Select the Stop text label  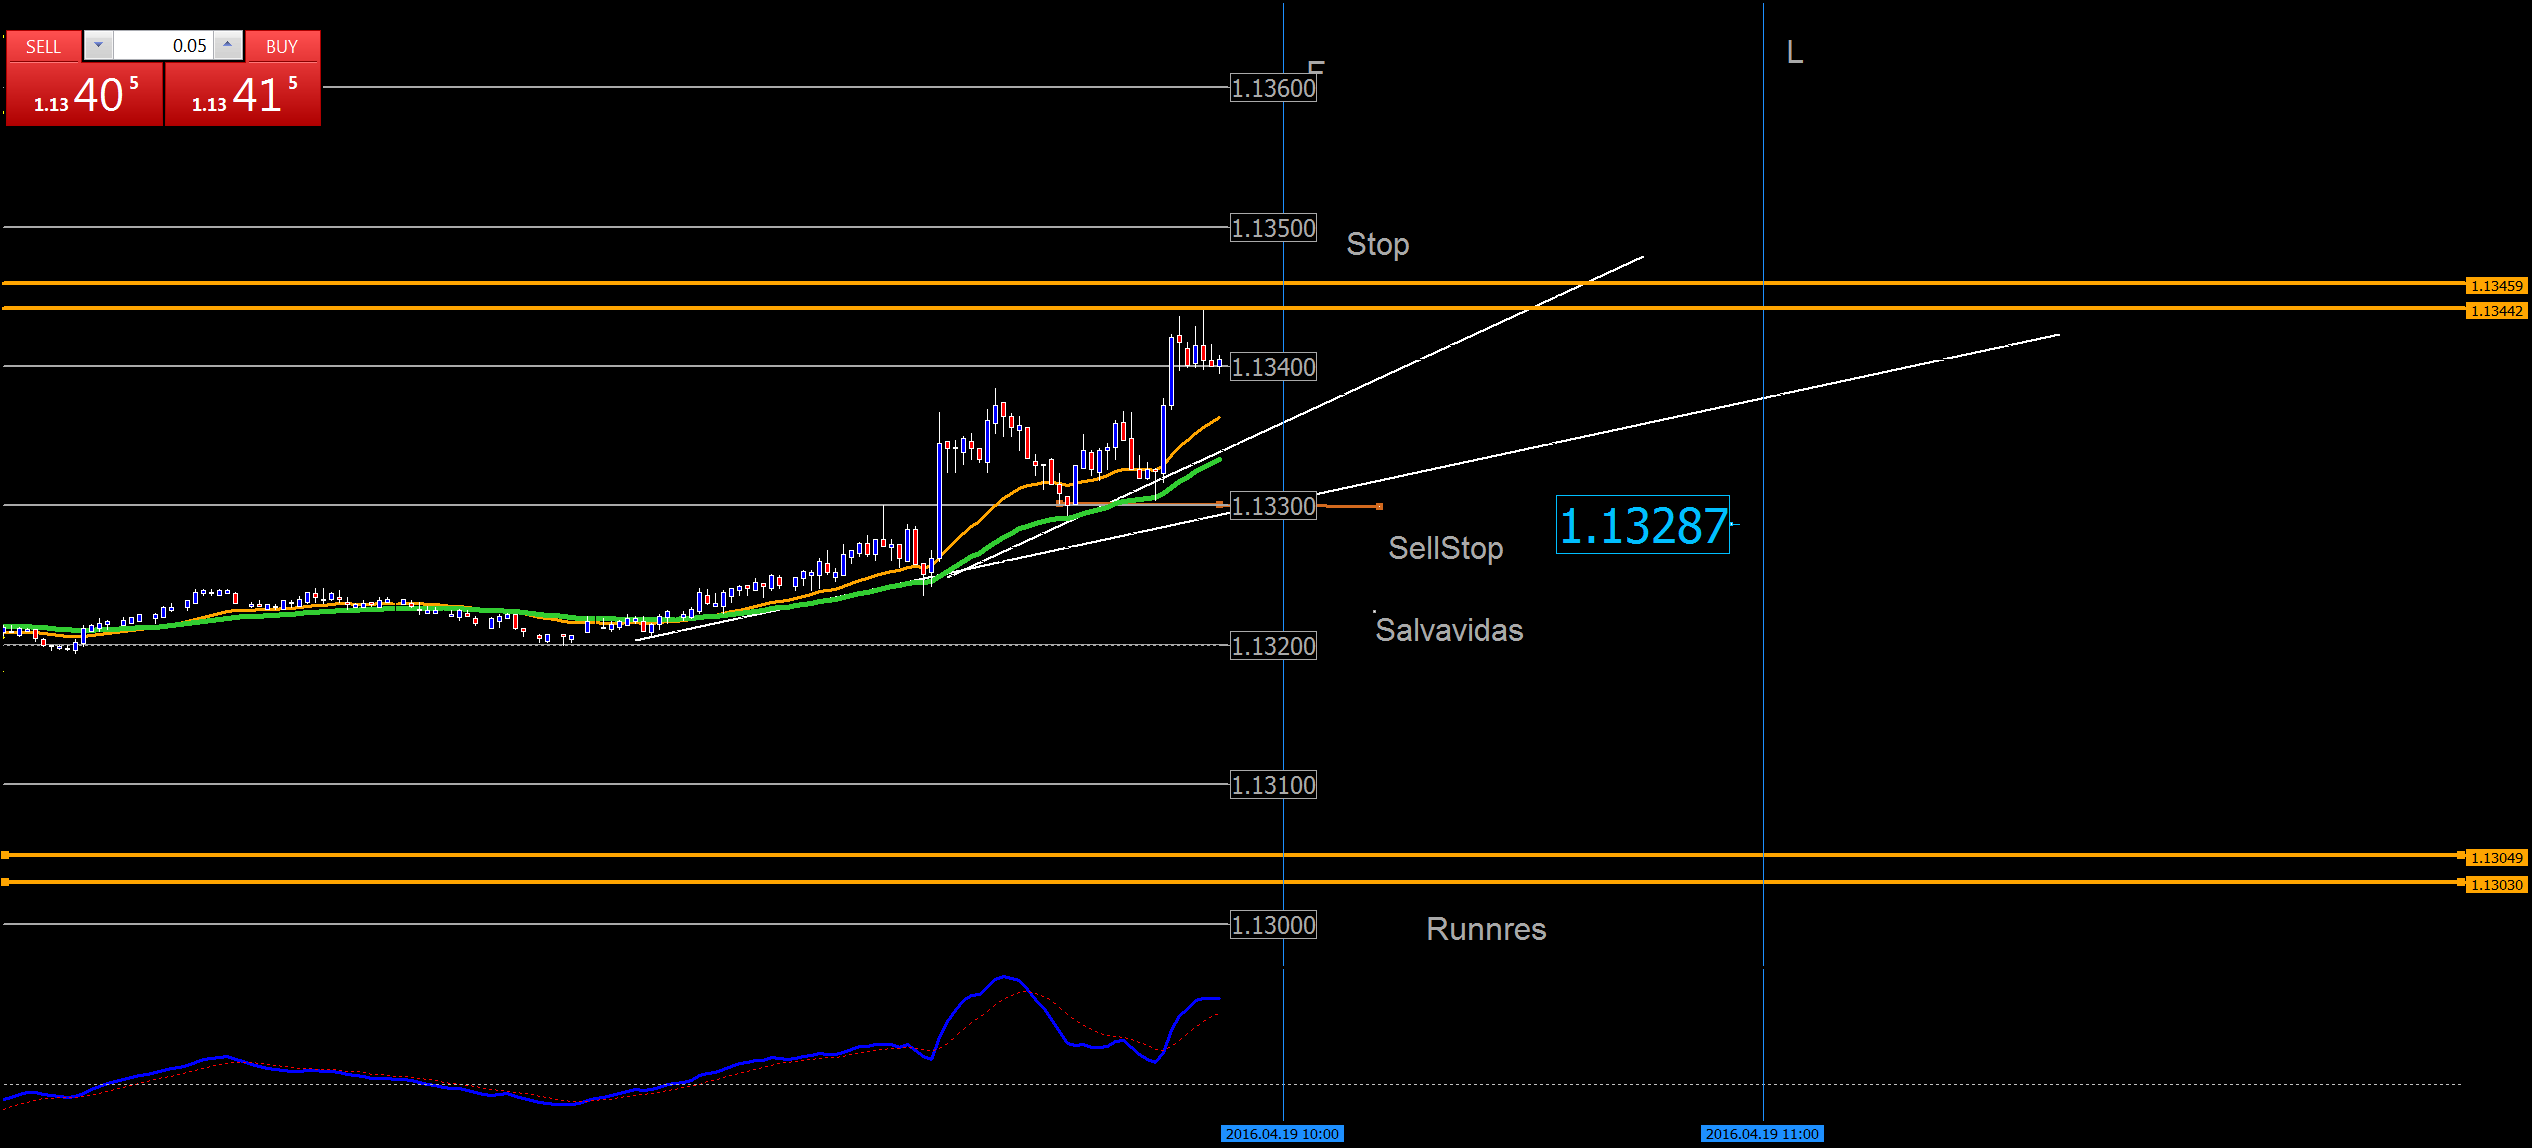tap(1377, 244)
